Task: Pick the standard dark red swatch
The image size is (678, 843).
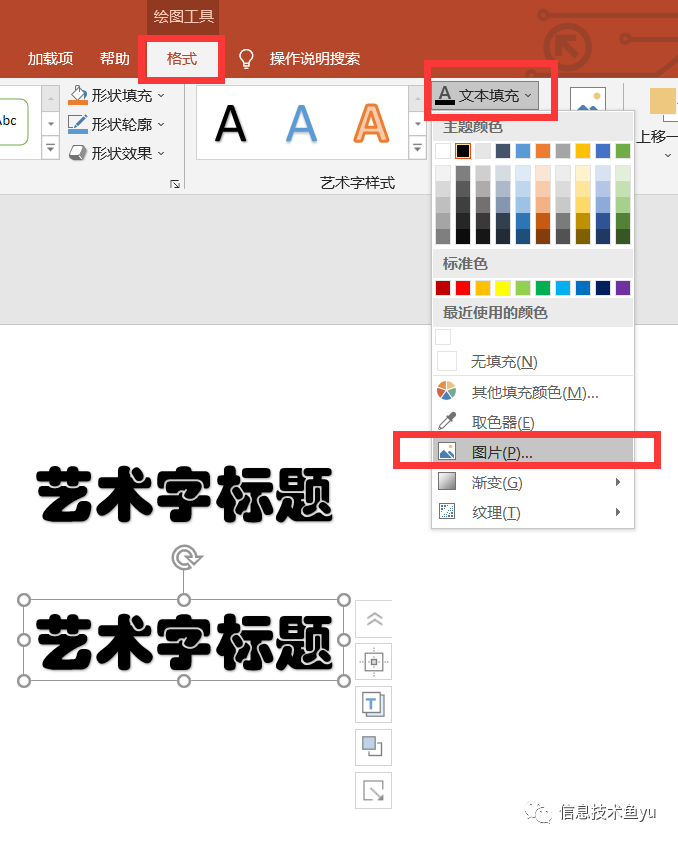Action: [x=443, y=288]
